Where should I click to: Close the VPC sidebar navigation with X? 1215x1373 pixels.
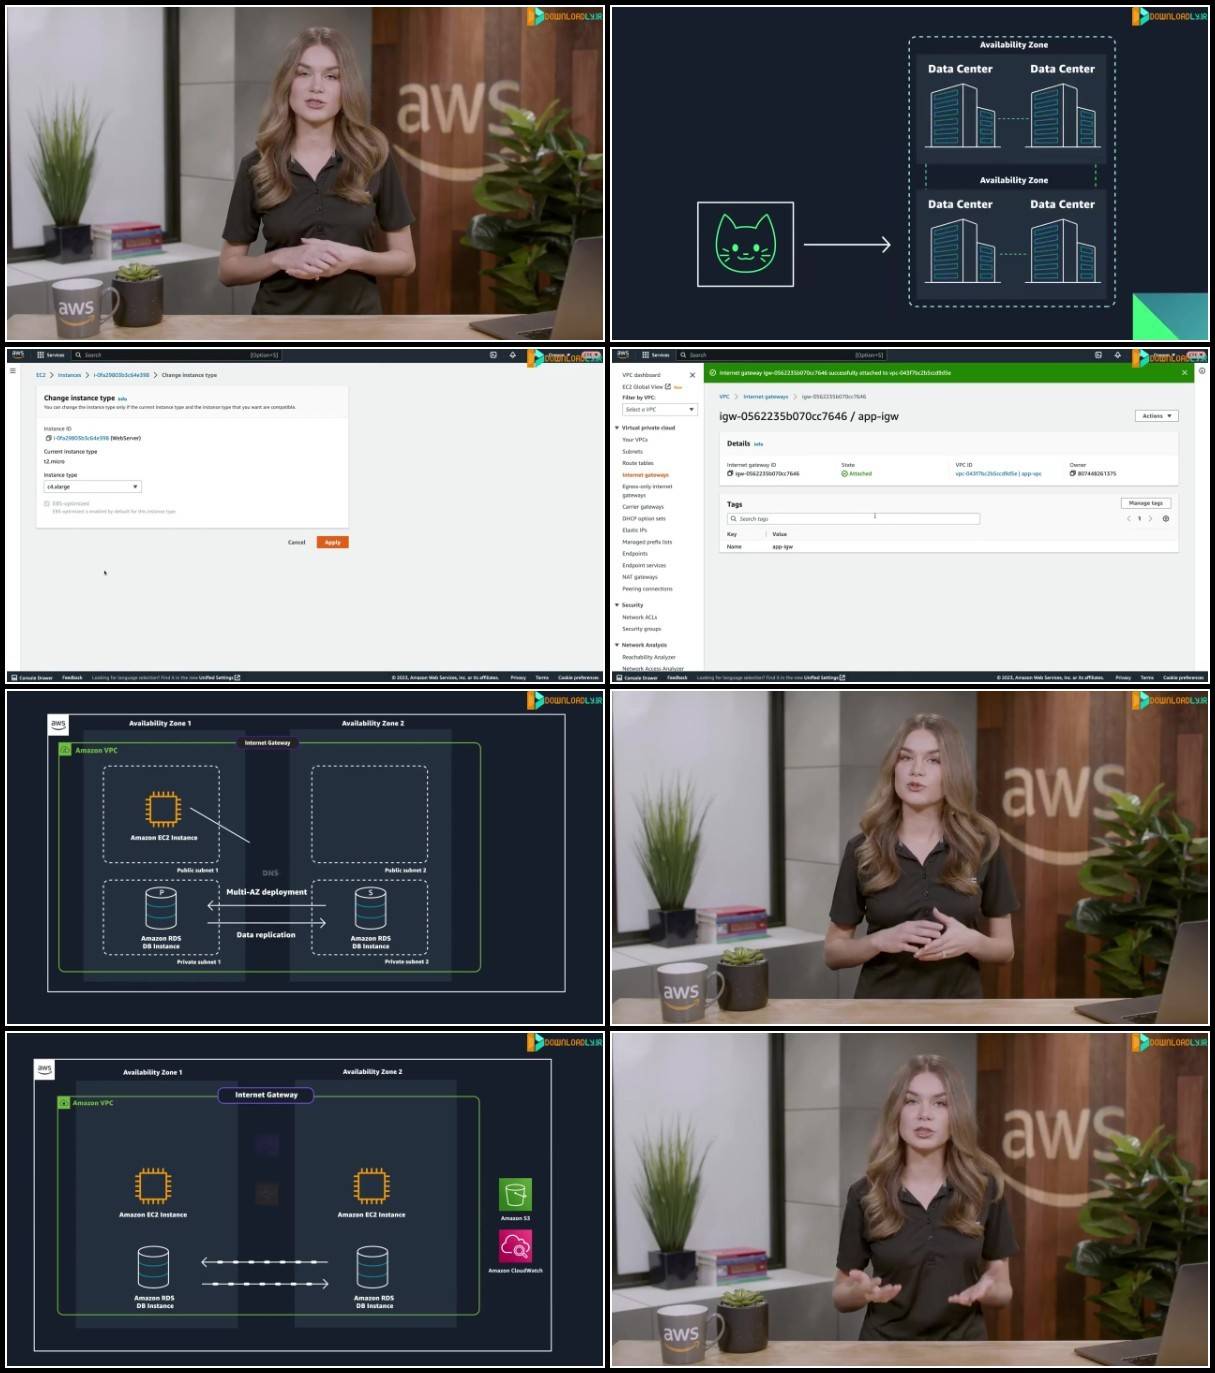click(692, 375)
